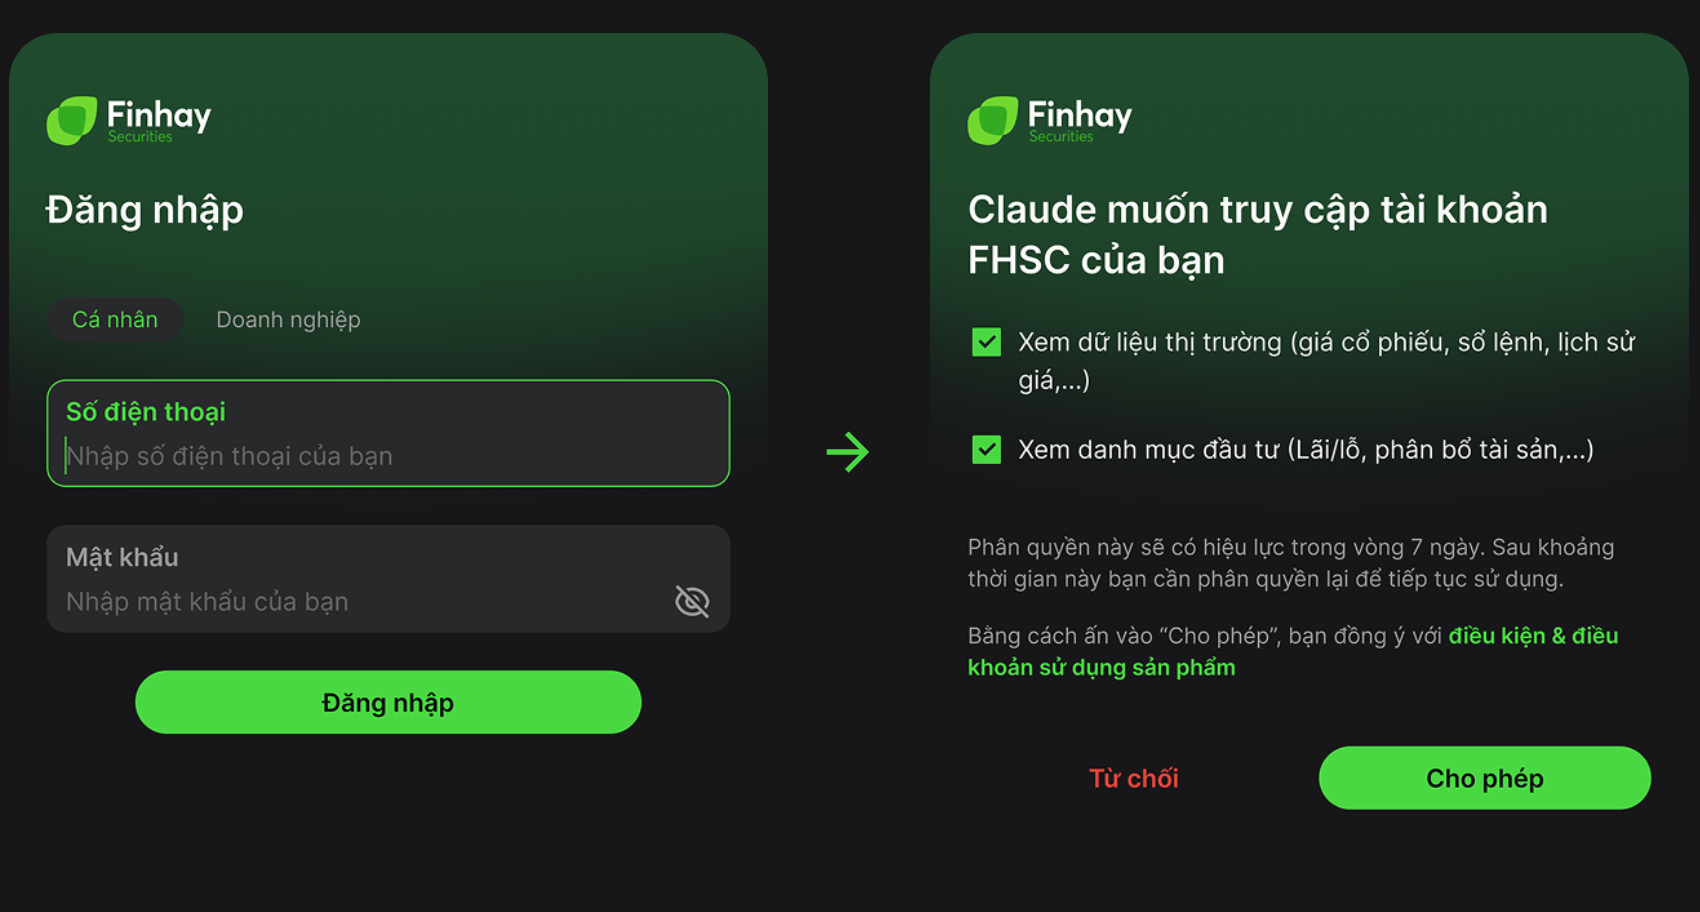Click the Finhay leaf logo on login panel
Image resolution: width=1700 pixels, height=912 pixels.
point(72,121)
